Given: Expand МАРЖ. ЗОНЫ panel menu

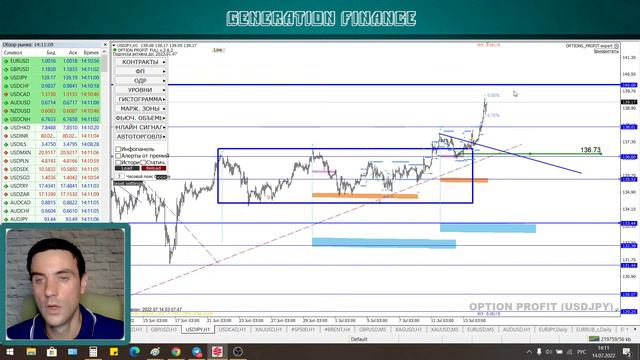Looking at the screenshot, I should click(x=141, y=109).
